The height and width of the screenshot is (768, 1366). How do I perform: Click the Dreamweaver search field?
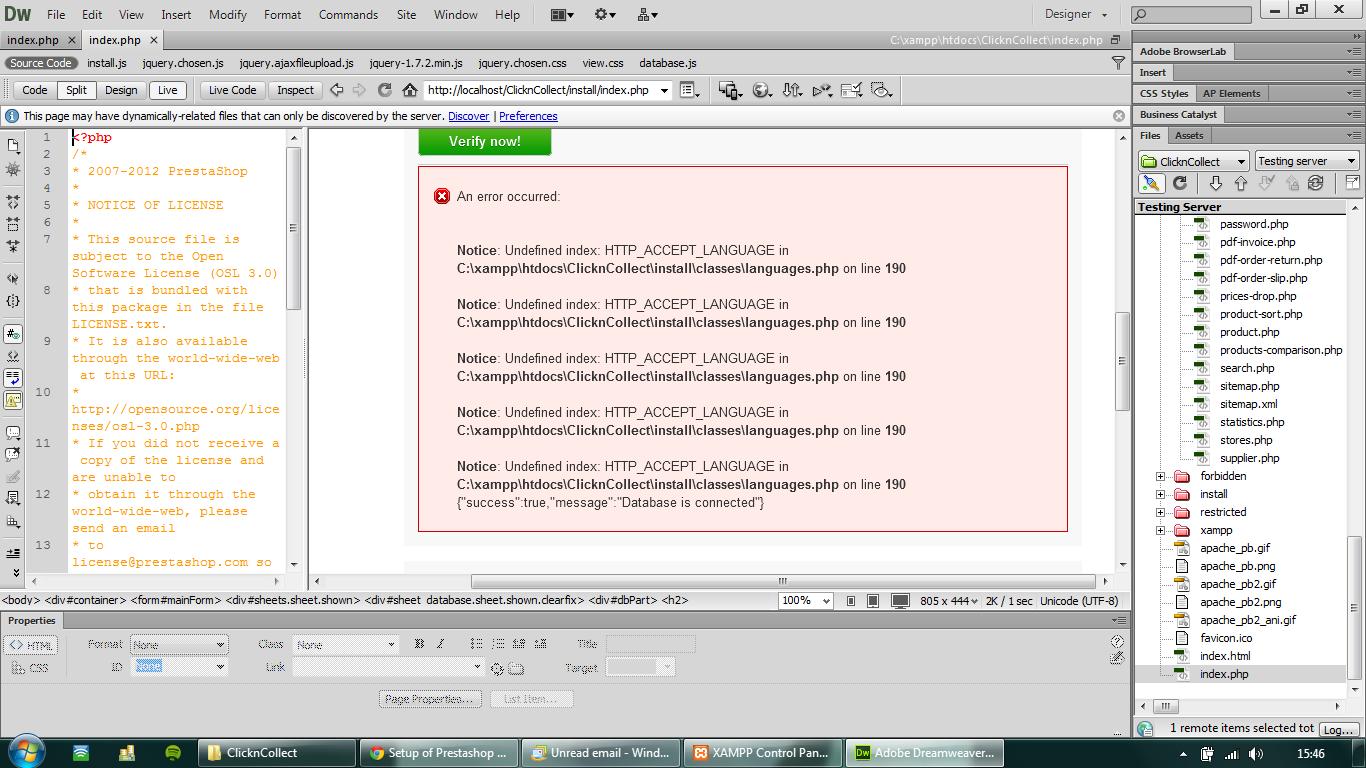click(x=1192, y=15)
